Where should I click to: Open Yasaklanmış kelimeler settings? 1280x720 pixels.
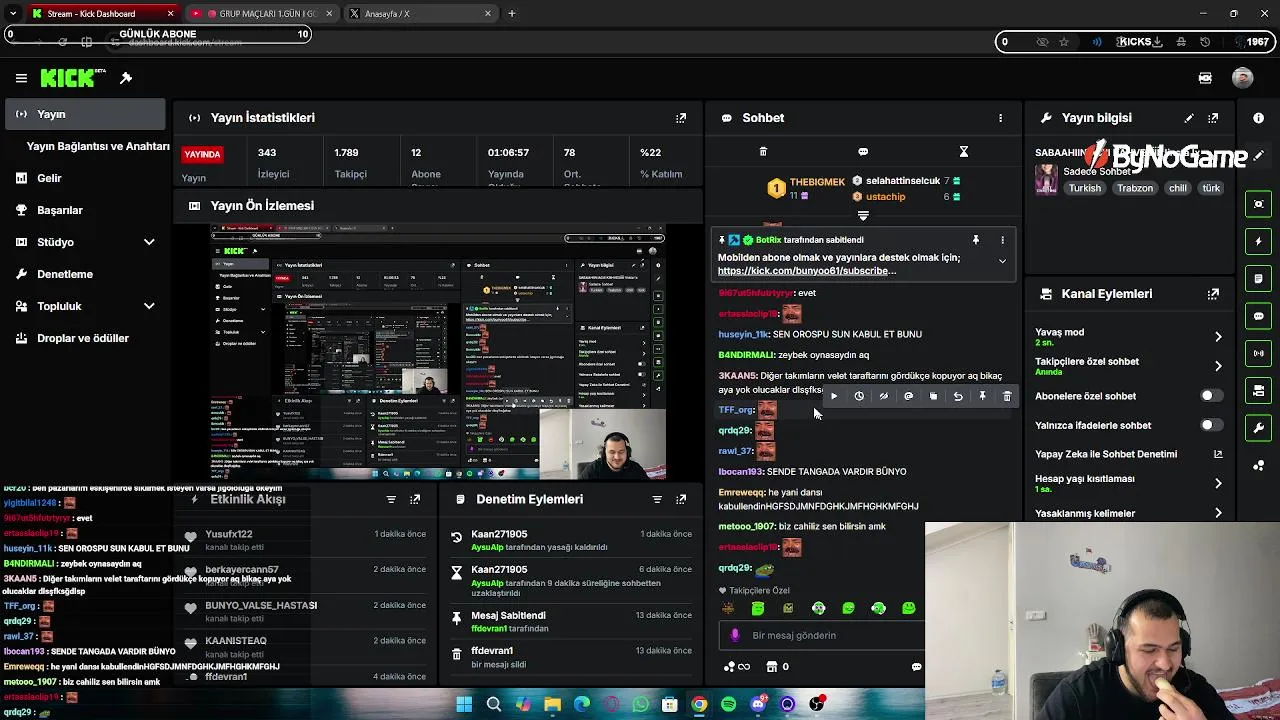click(x=1128, y=513)
